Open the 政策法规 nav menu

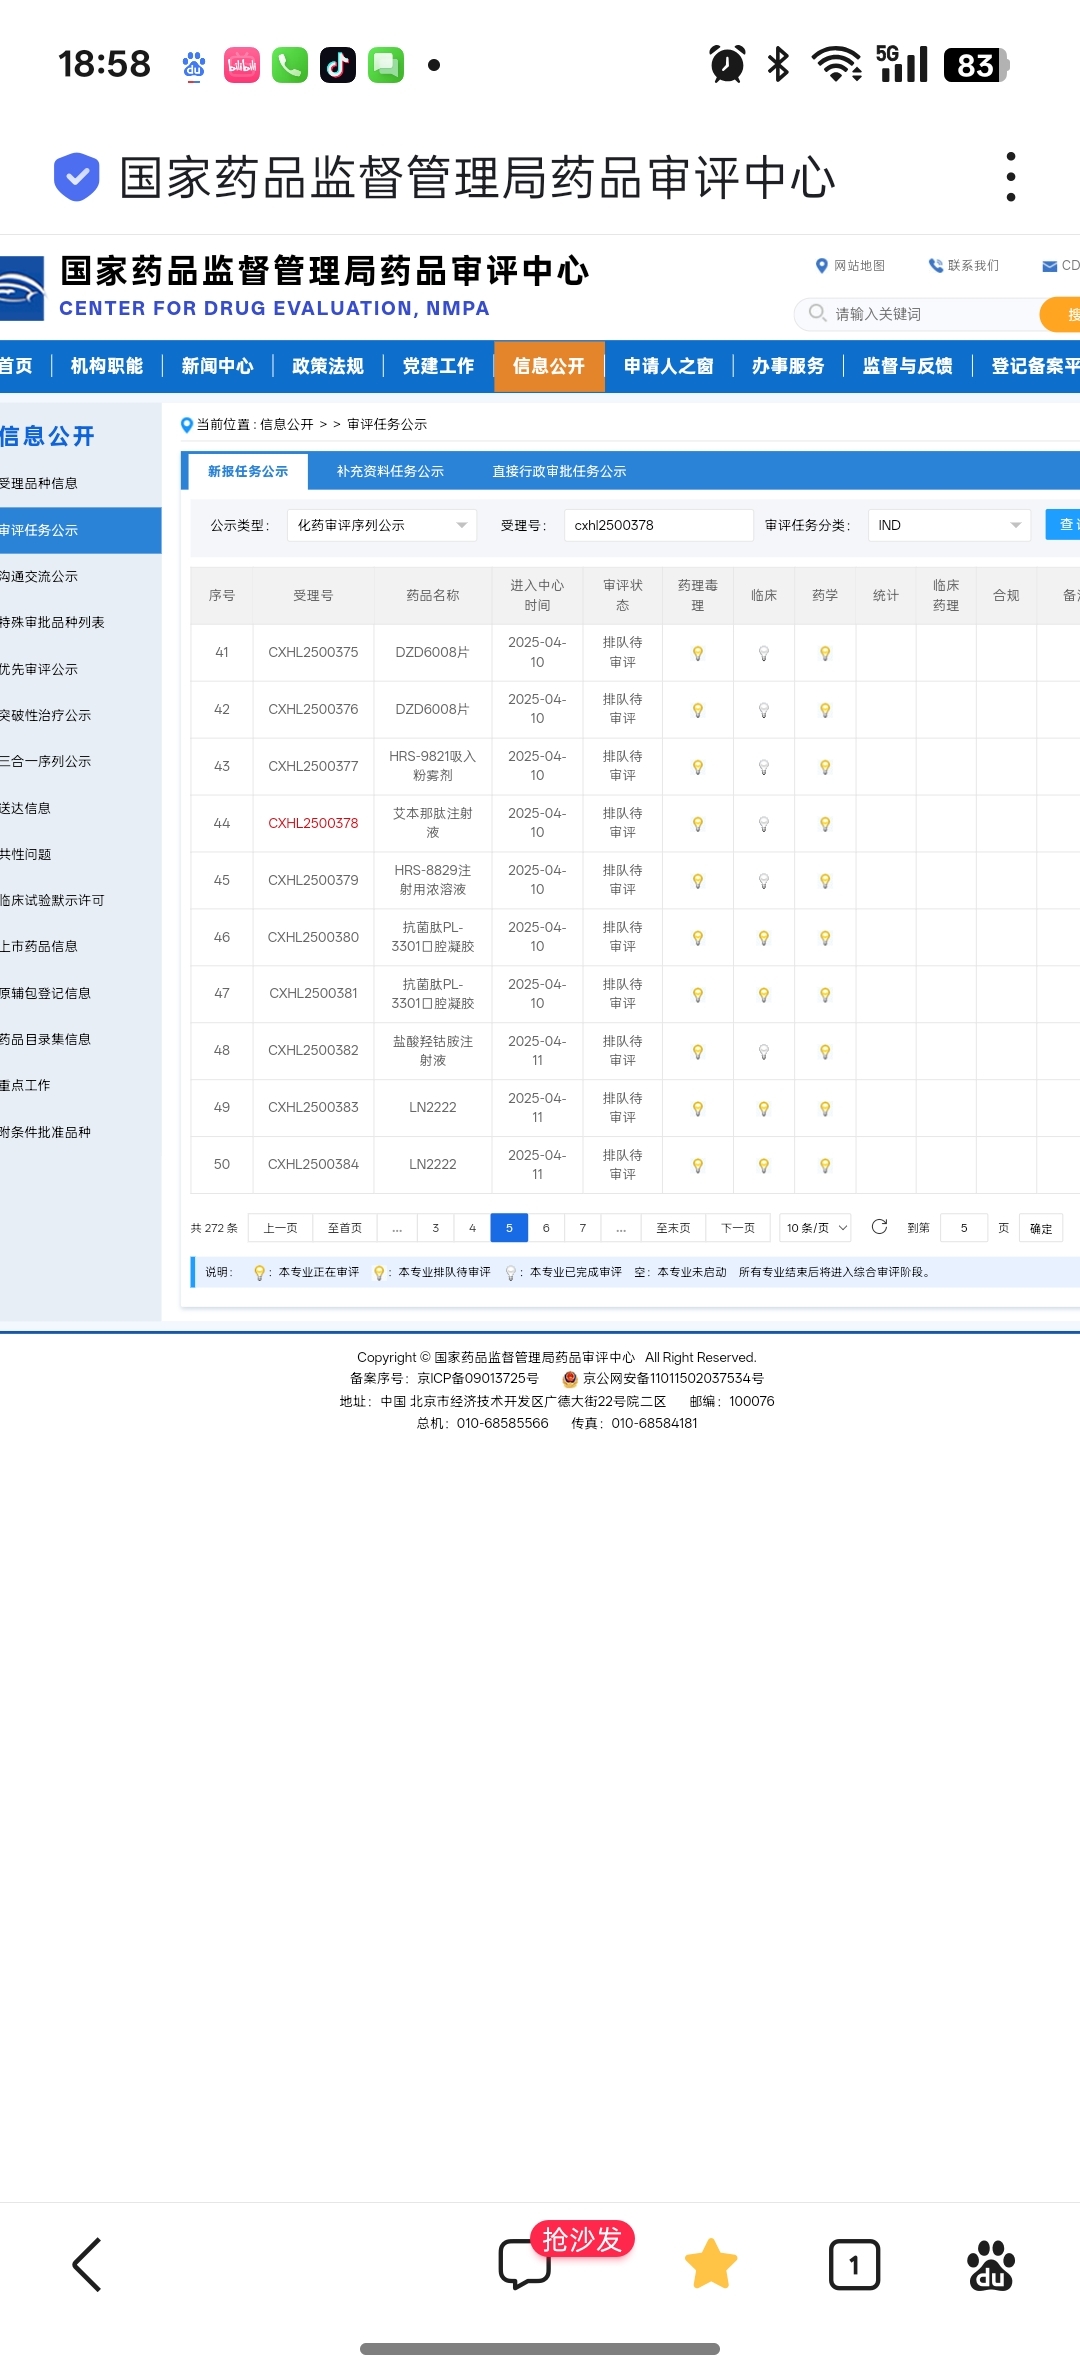[x=328, y=366]
